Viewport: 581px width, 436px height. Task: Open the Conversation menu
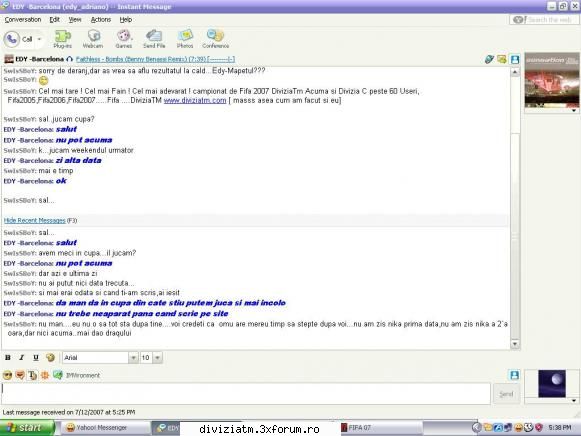click(23, 20)
